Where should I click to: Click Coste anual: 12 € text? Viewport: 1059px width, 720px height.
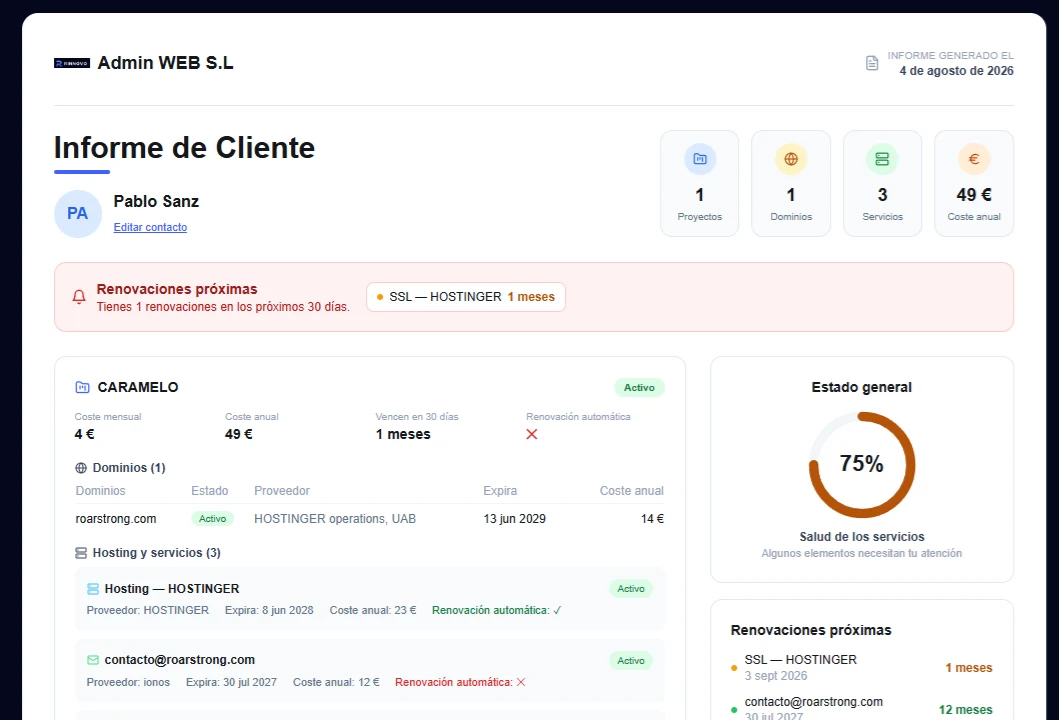point(336,682)
